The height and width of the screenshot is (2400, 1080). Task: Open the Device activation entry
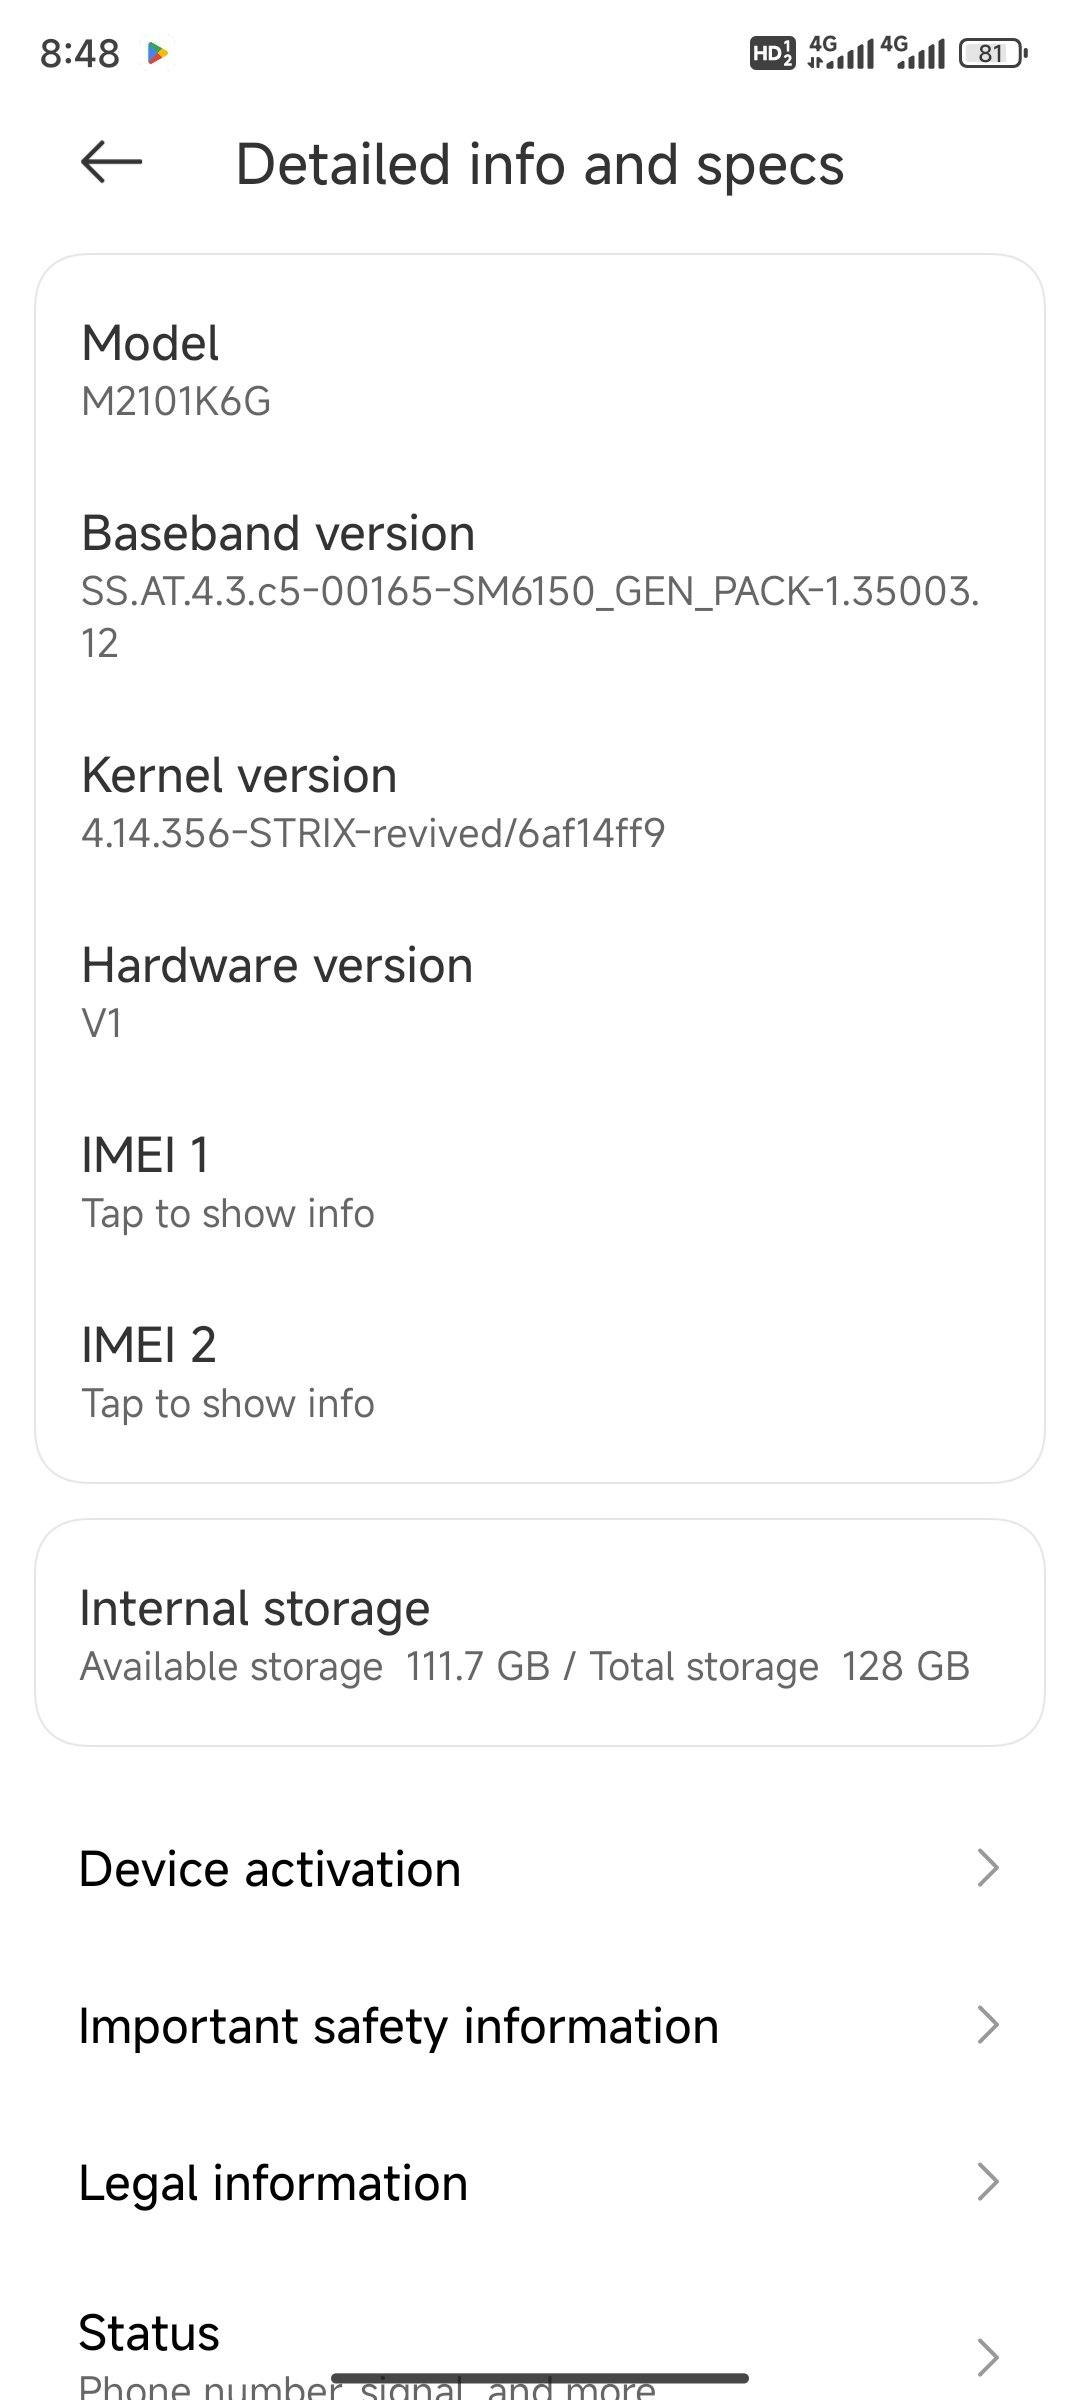(x=540, y=1868)
